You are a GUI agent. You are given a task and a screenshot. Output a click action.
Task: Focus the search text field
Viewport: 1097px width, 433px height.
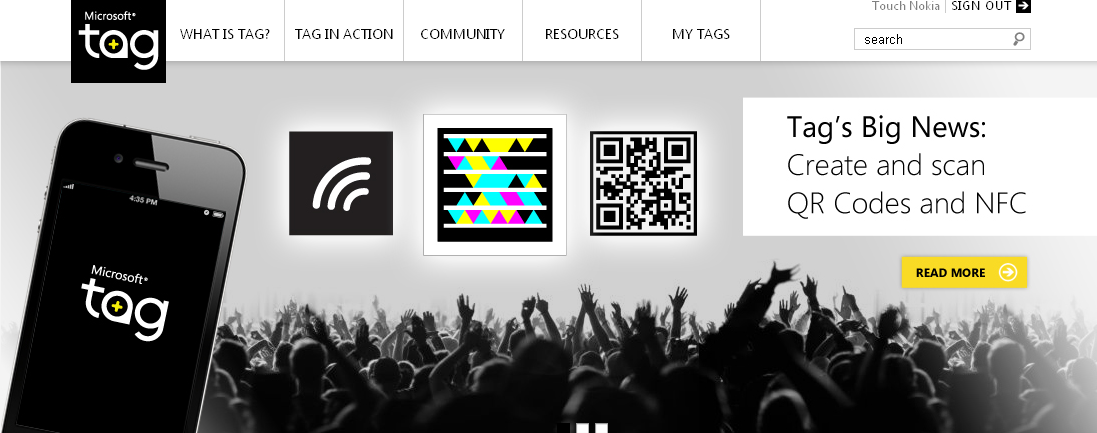934,39
